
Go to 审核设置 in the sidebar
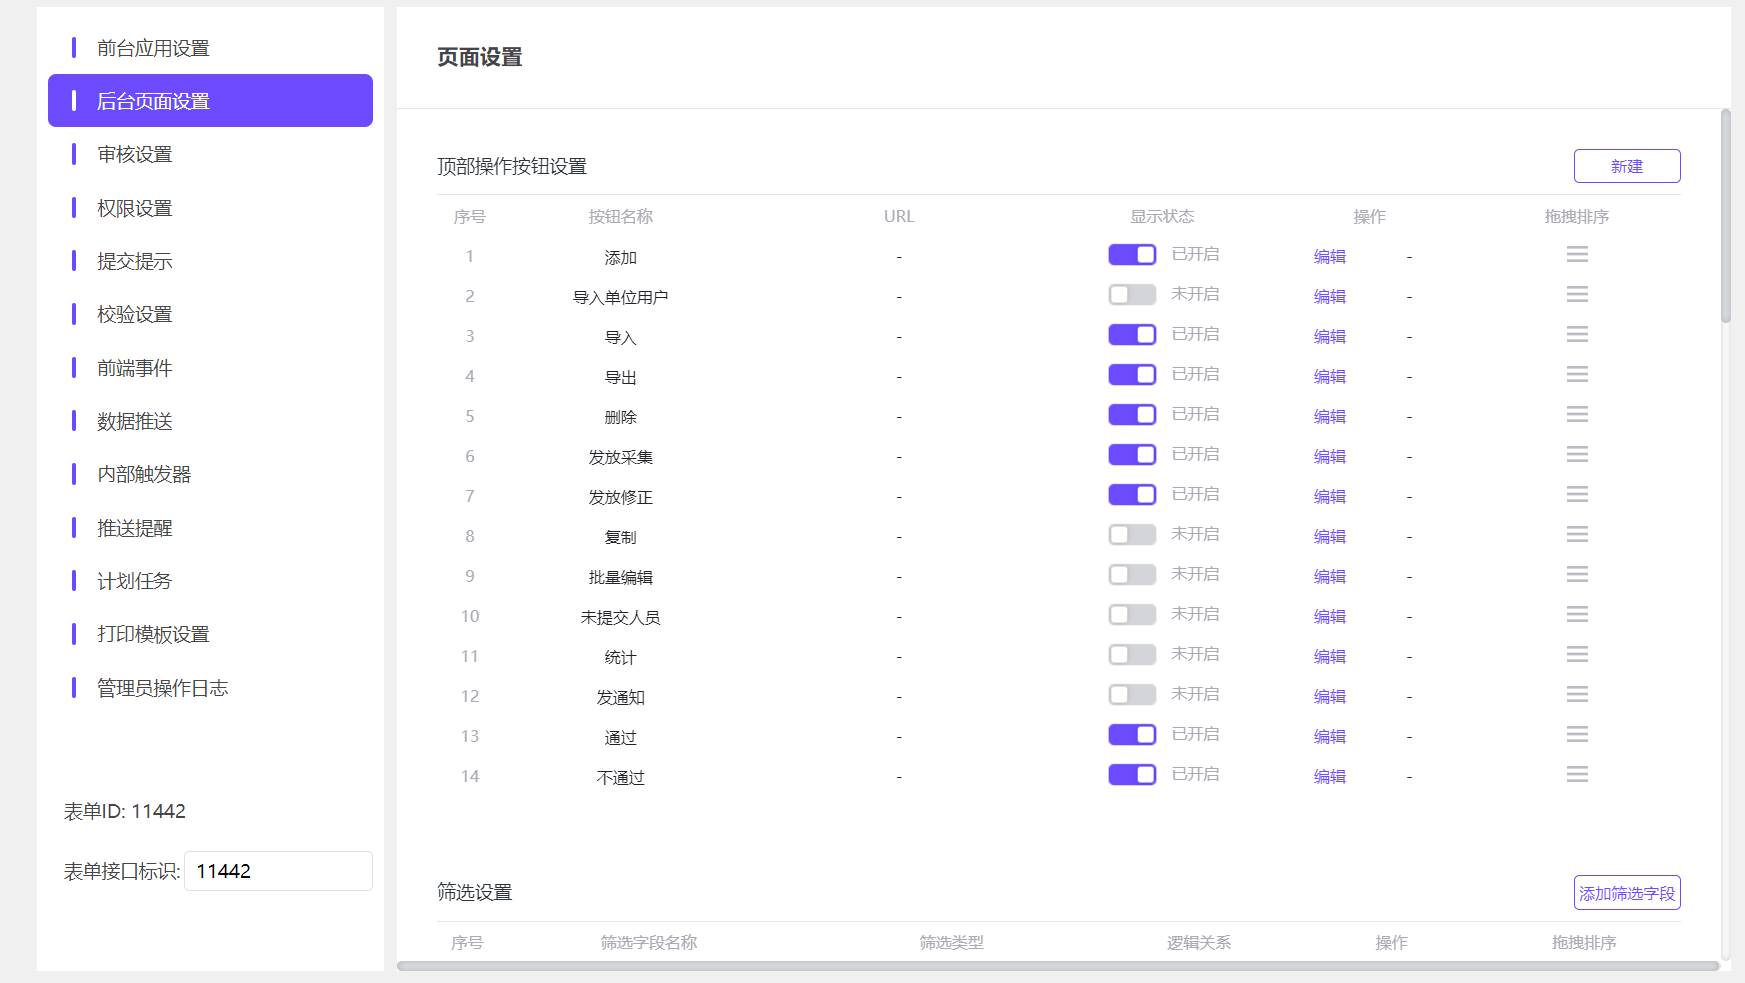[x=210, y=154]
